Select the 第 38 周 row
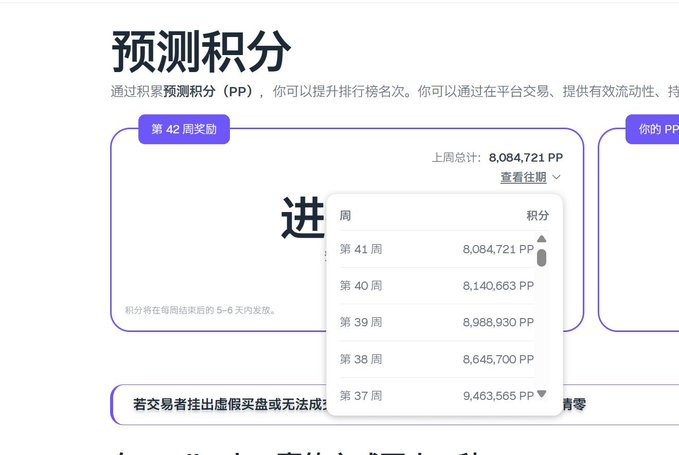 coord(436,359)
